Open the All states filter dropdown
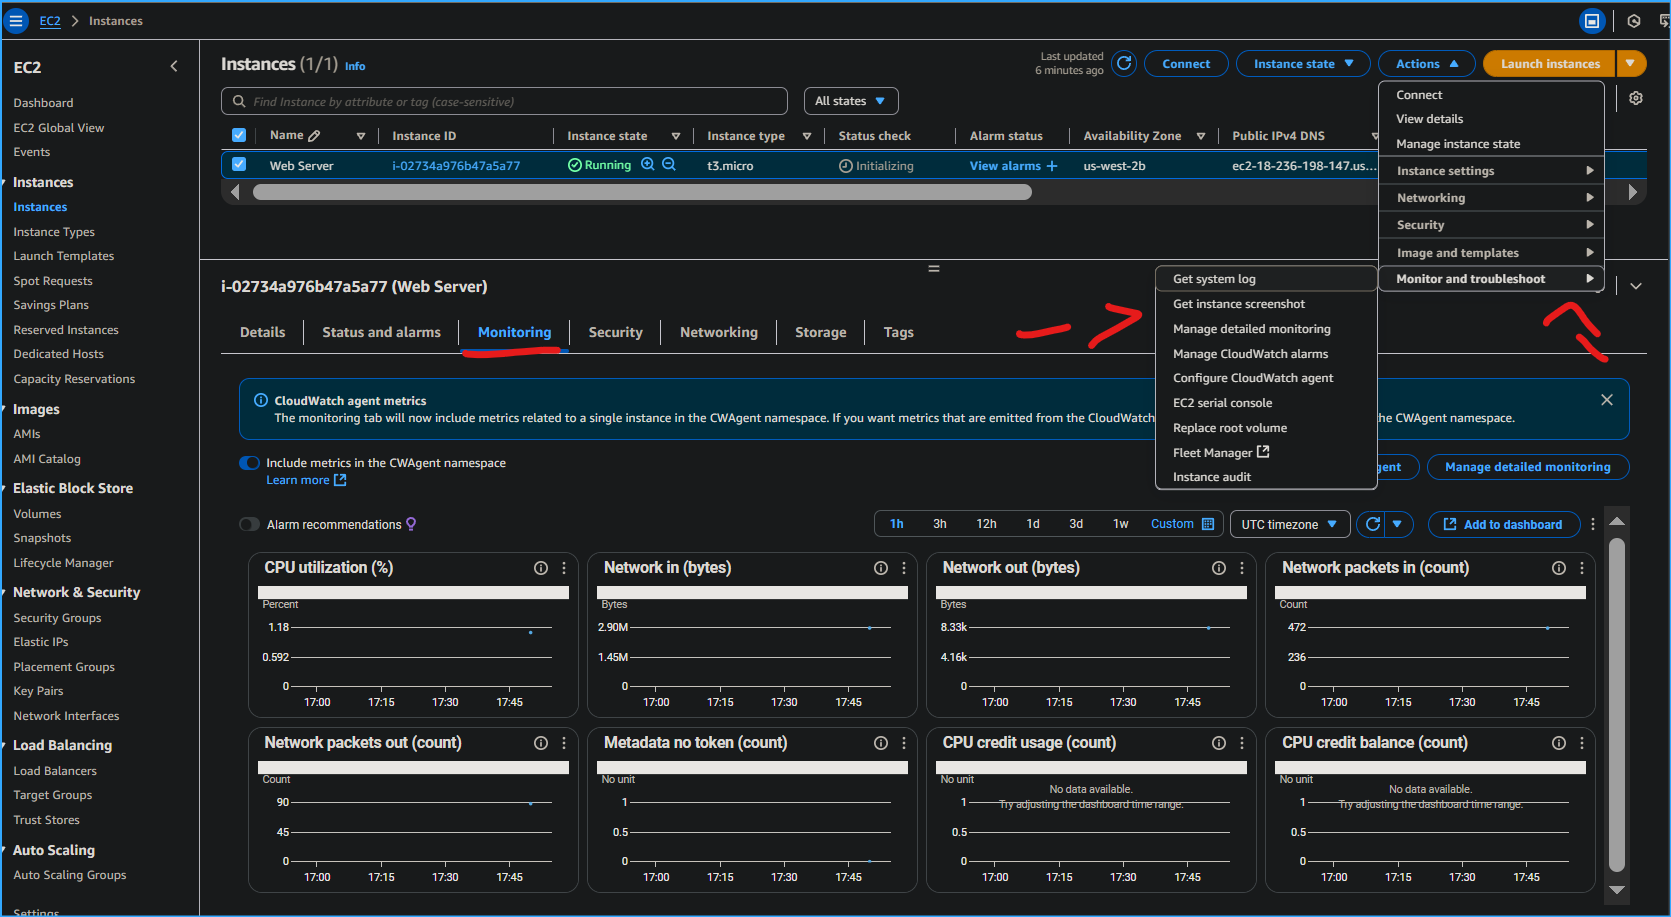1671x917 pixels. [x=850, y=100]
